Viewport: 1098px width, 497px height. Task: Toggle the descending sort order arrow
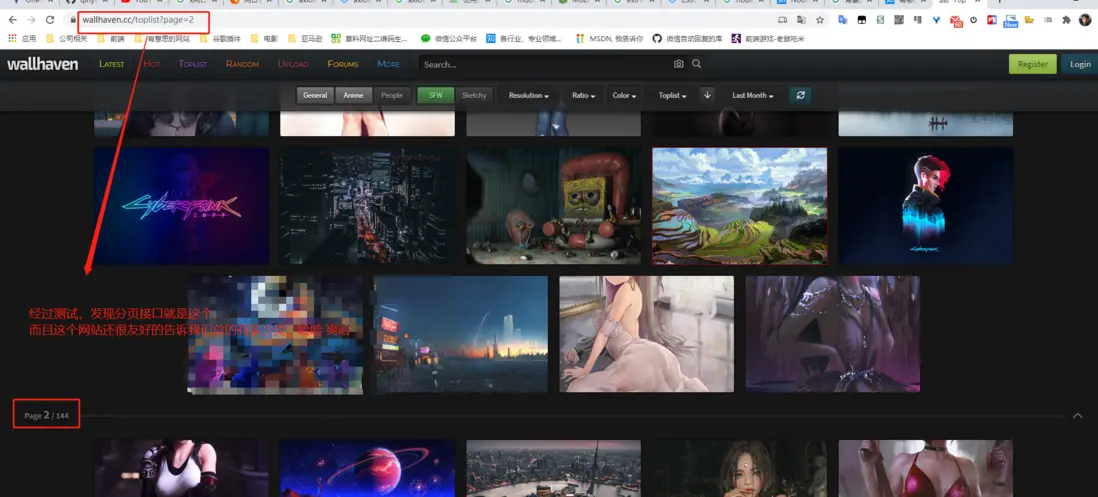point(708,95)
